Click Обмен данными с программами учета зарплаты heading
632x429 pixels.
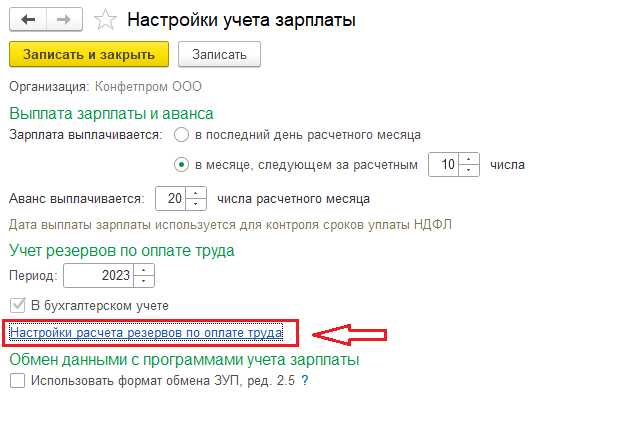(184, 359)
